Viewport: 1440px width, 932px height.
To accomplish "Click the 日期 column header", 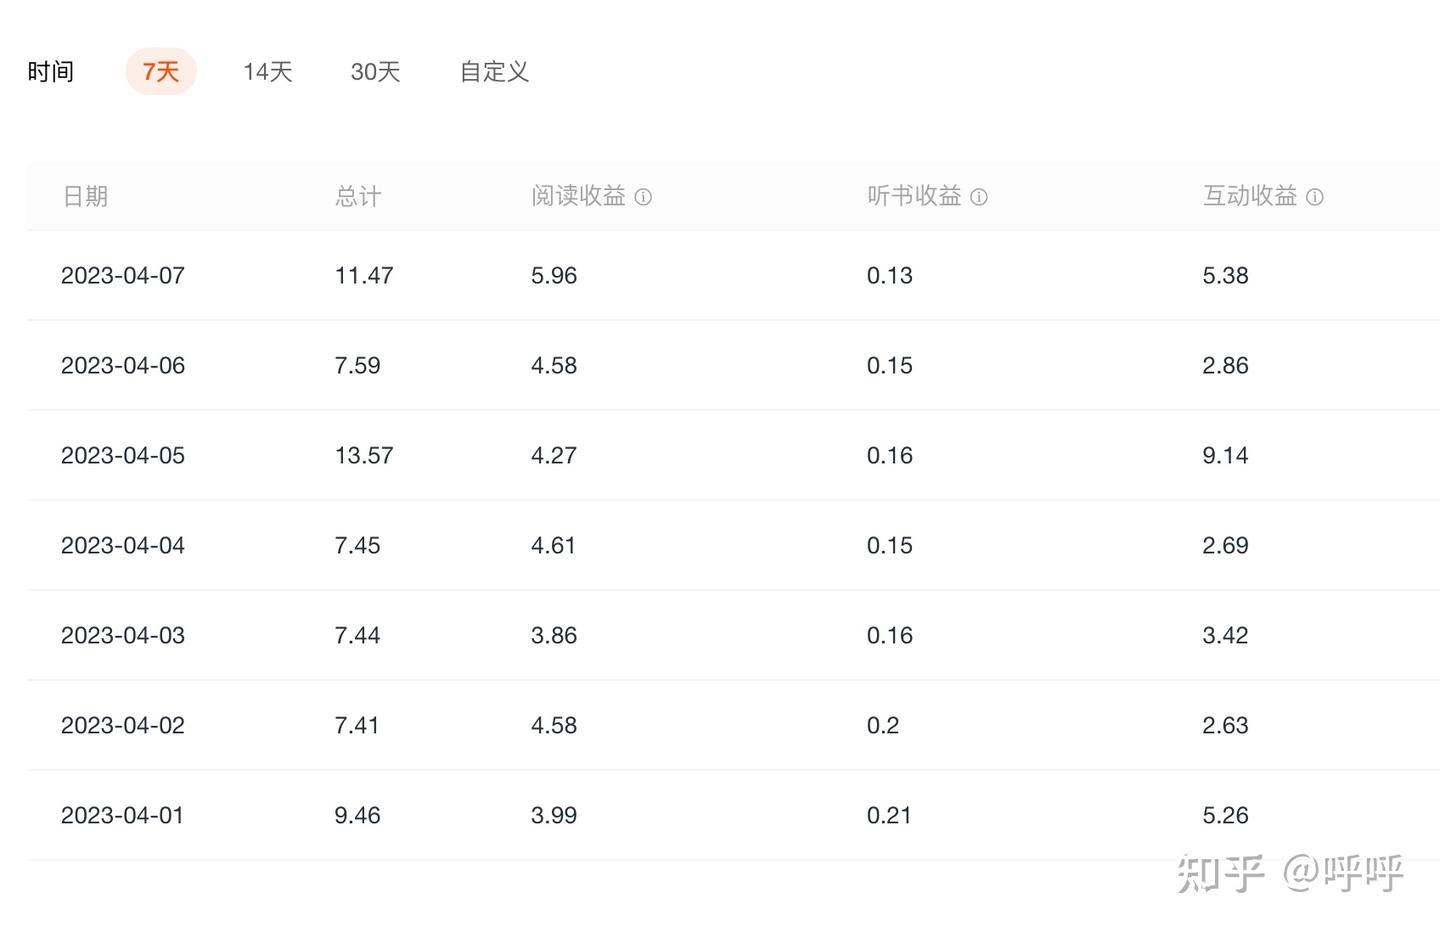I will coord(85,196).
